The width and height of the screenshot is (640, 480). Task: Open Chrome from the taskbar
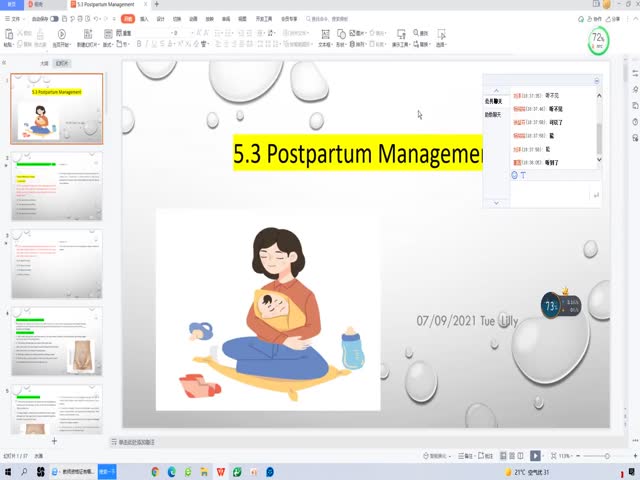tap(155, 472)
